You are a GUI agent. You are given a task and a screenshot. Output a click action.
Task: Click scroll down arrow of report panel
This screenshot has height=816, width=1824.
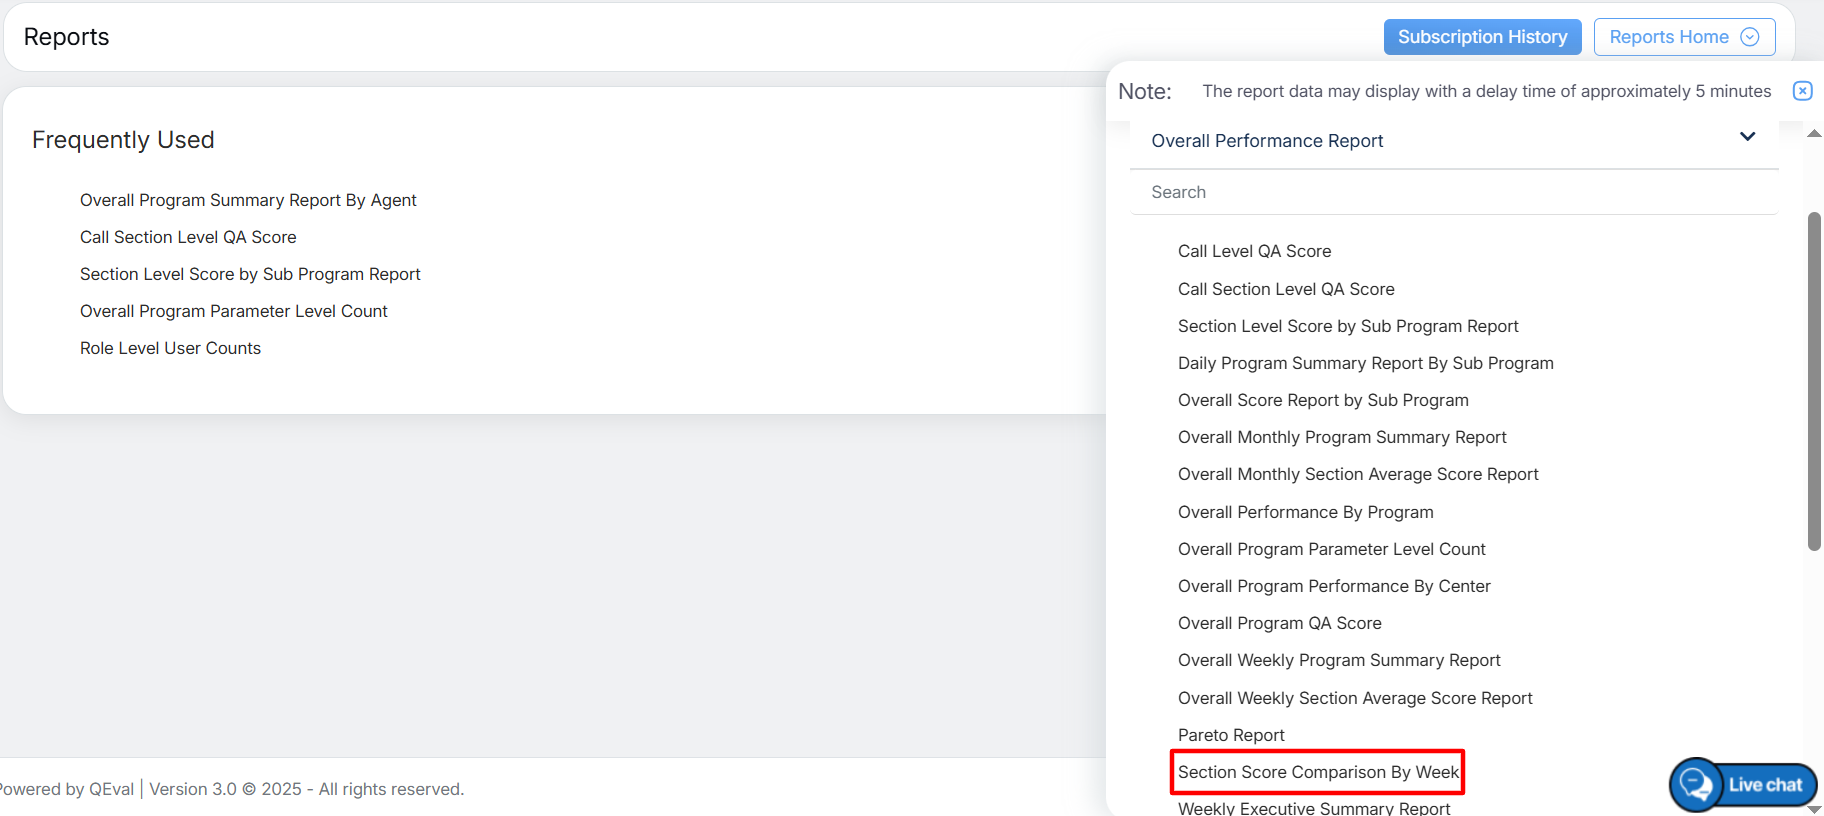coord(1814,809)
